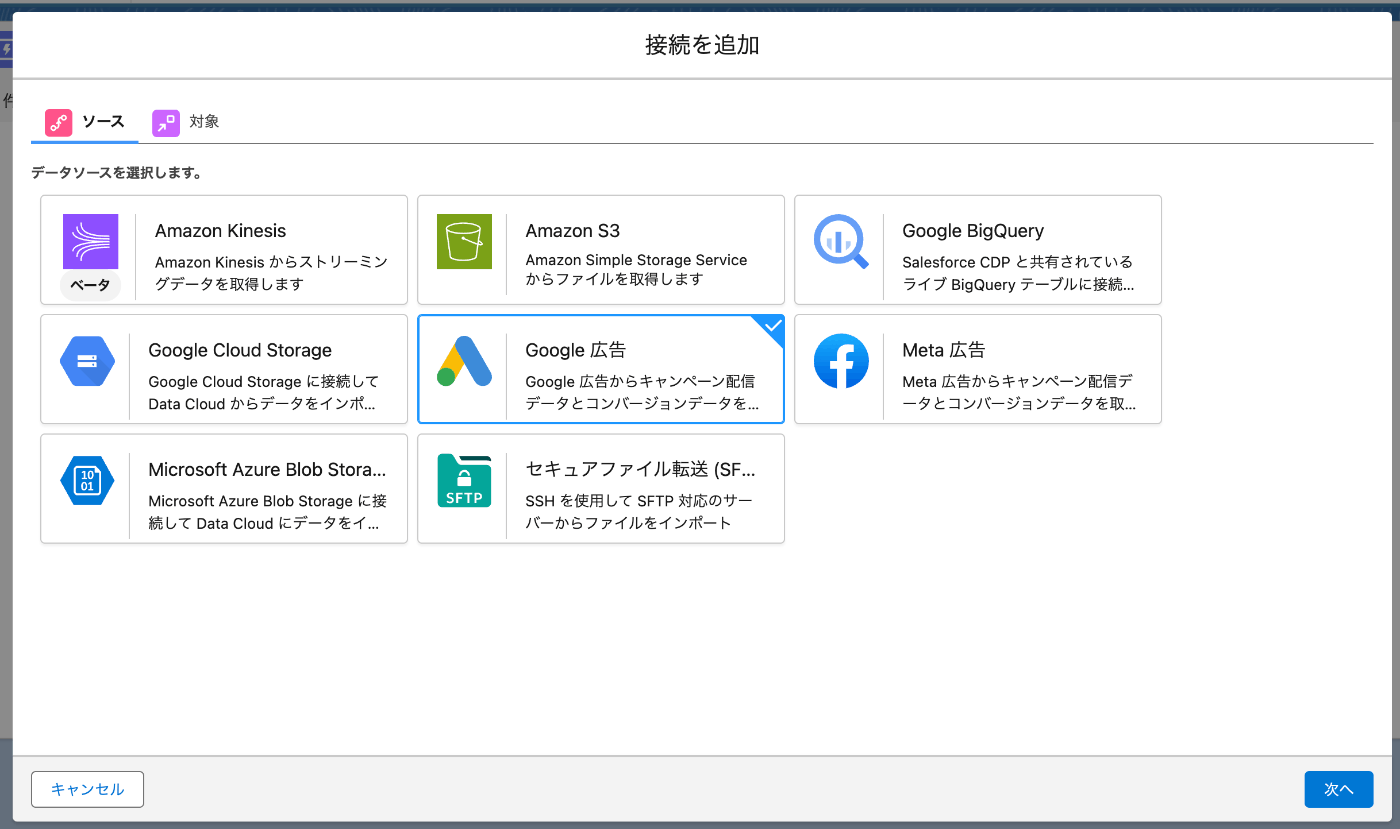Screen dimensions: 1400x829
Task: Click the purple 対象 tab icon
Action: [x=165, y=123]
